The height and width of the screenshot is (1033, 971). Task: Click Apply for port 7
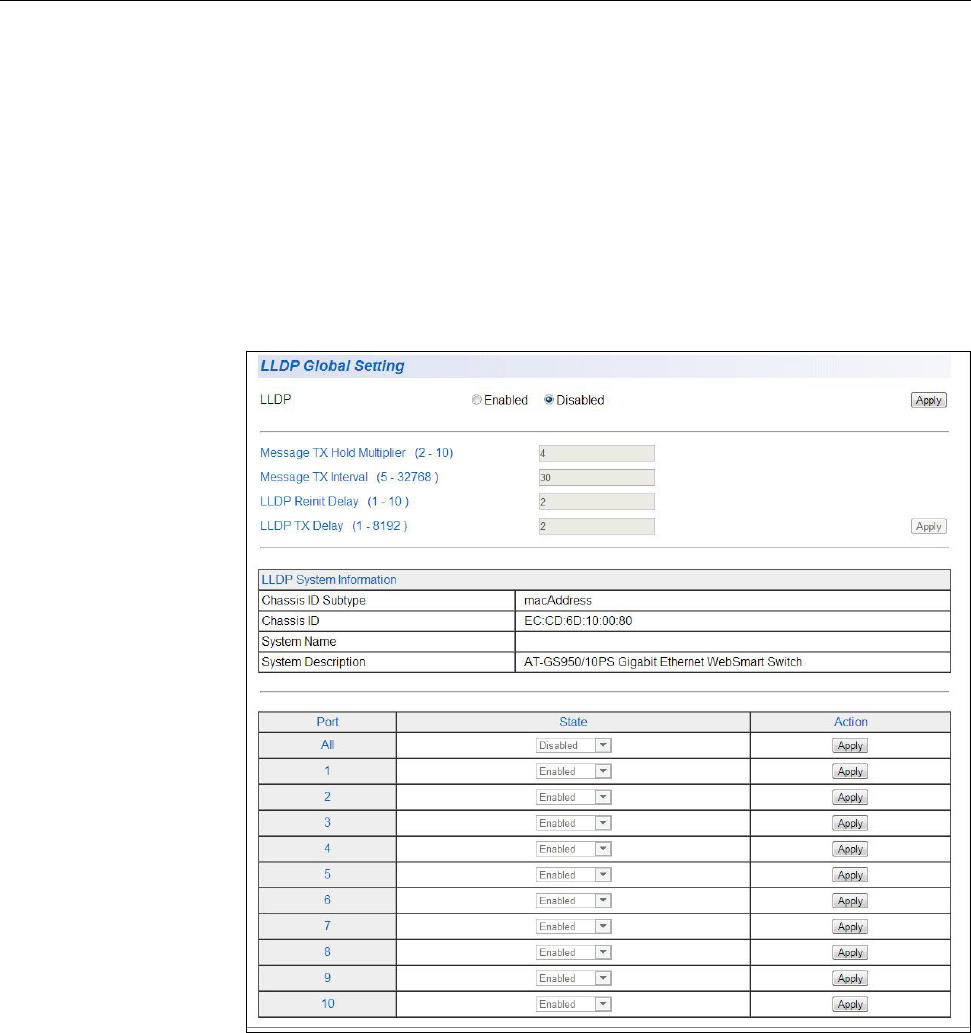pyautogui.click(x=850, y=927)
